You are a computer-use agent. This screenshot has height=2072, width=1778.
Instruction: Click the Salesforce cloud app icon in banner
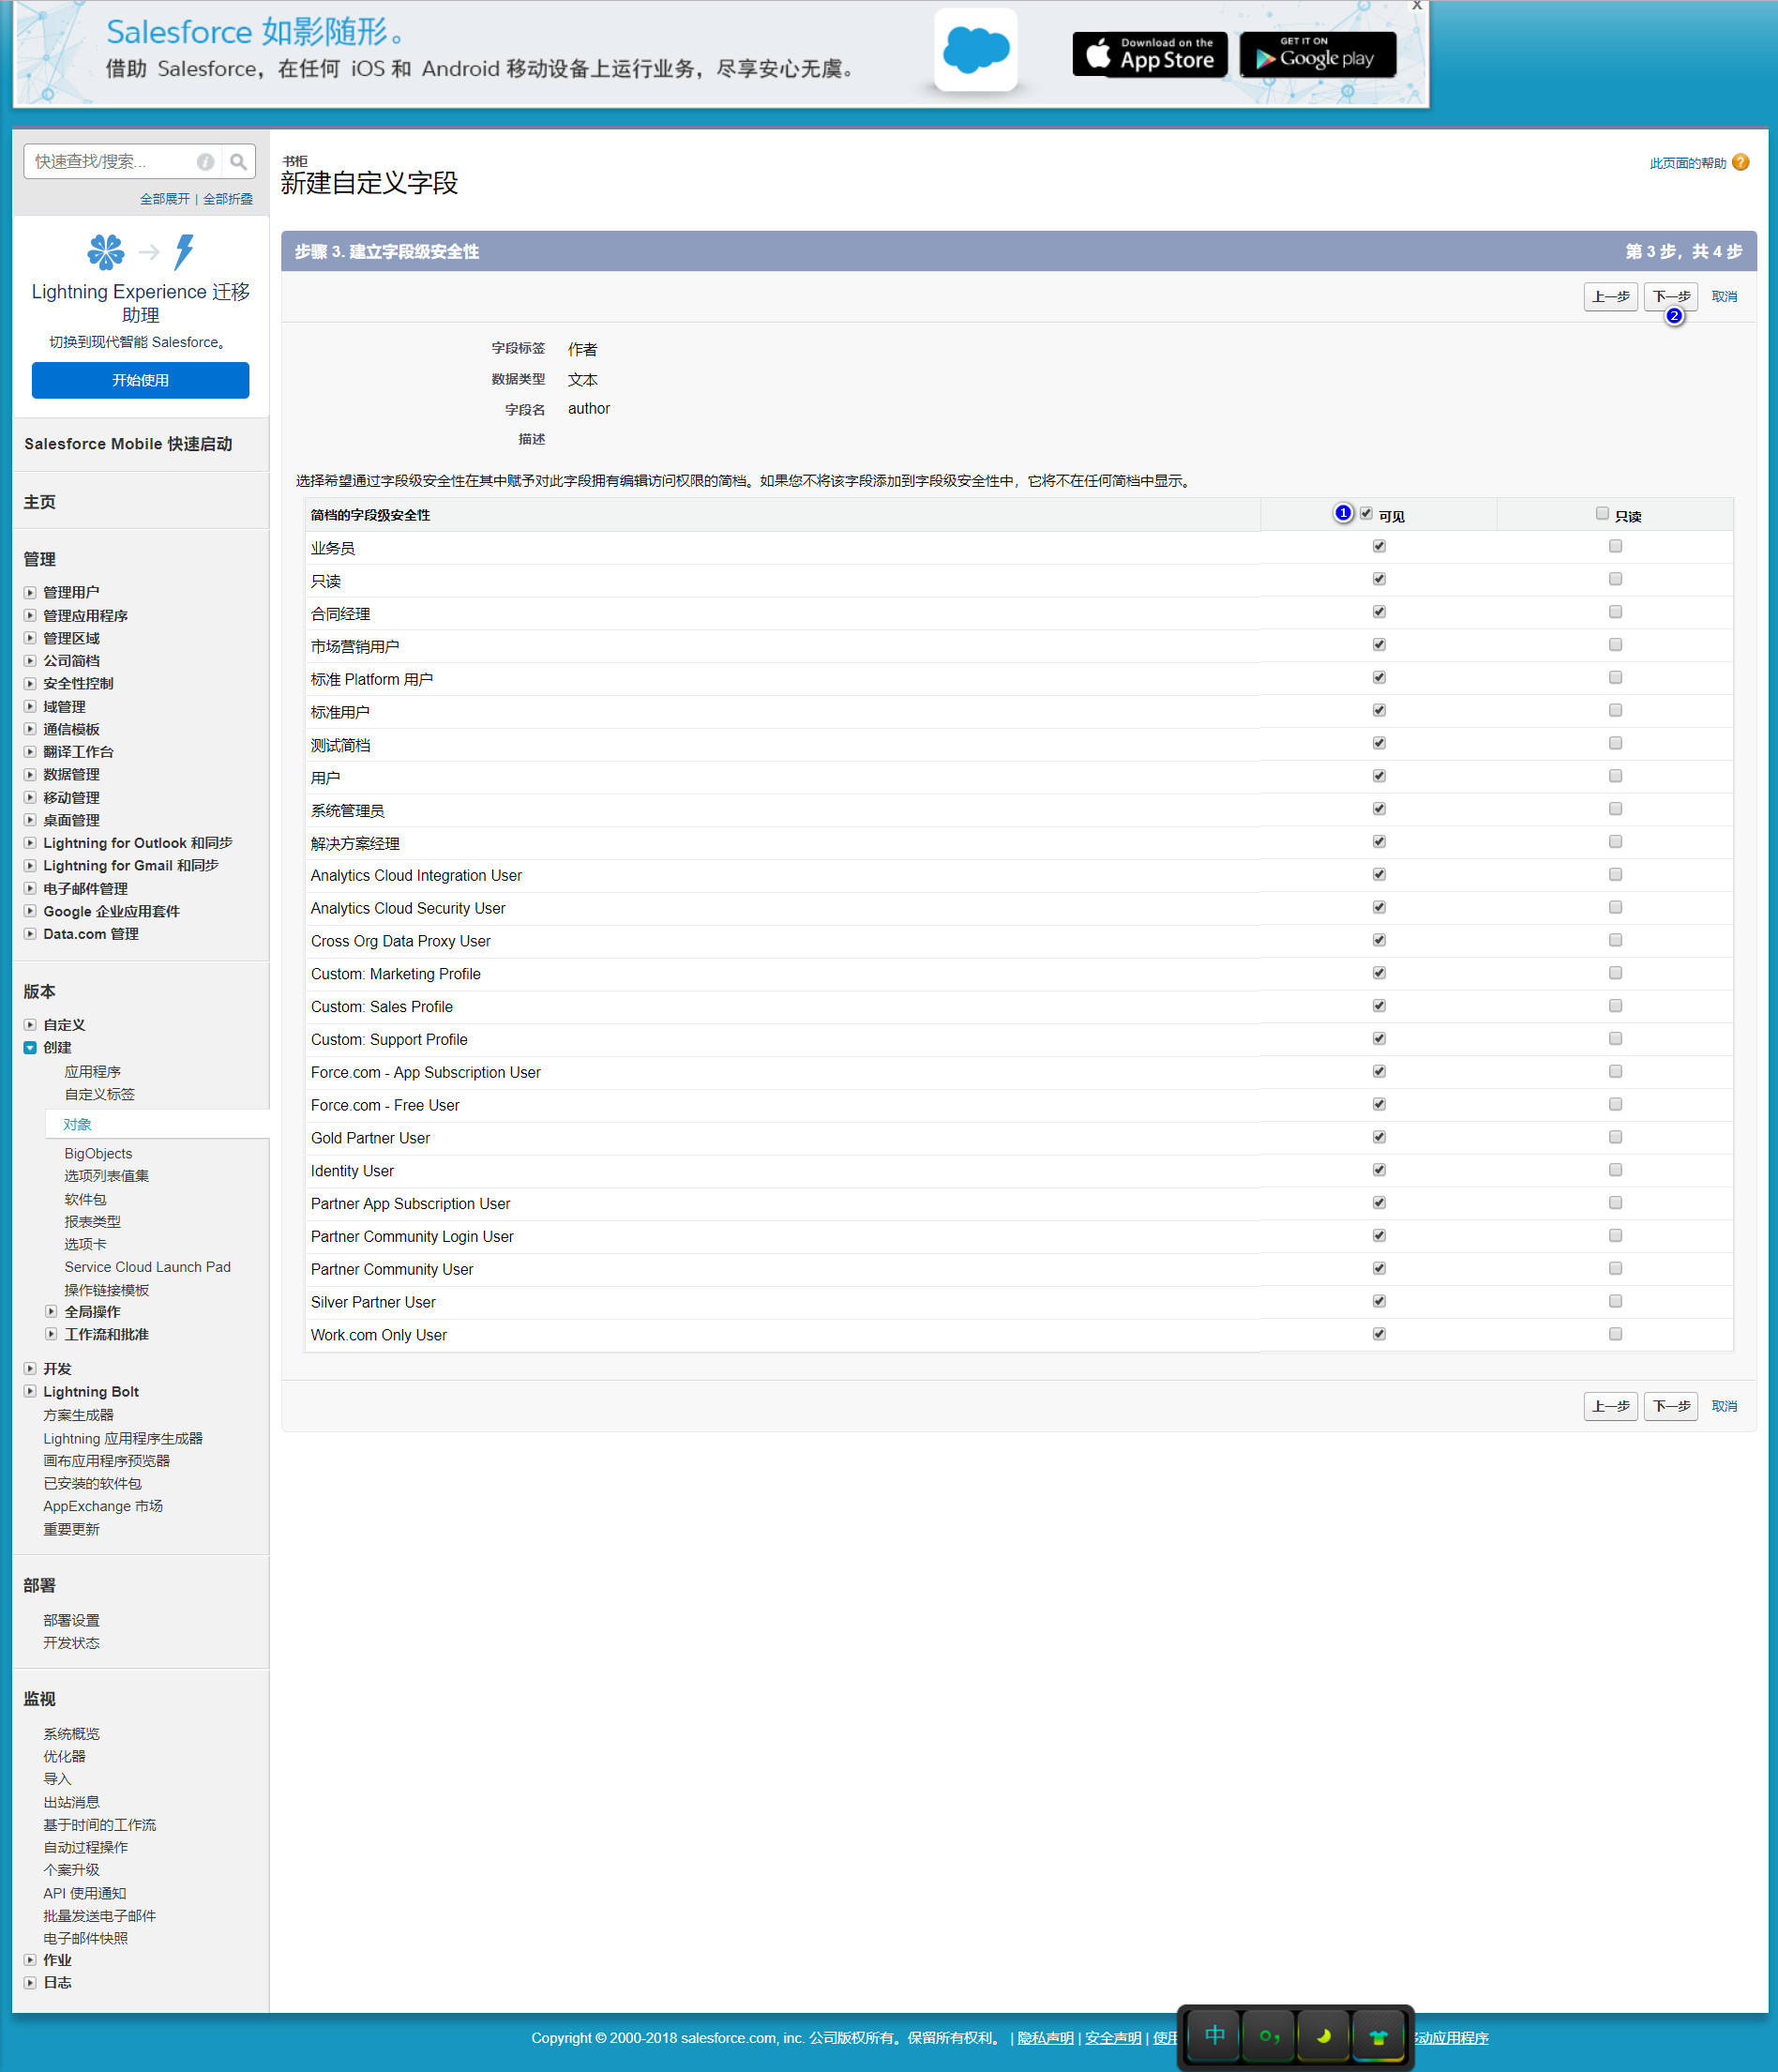pyautogui.click(x=976, y=49)
